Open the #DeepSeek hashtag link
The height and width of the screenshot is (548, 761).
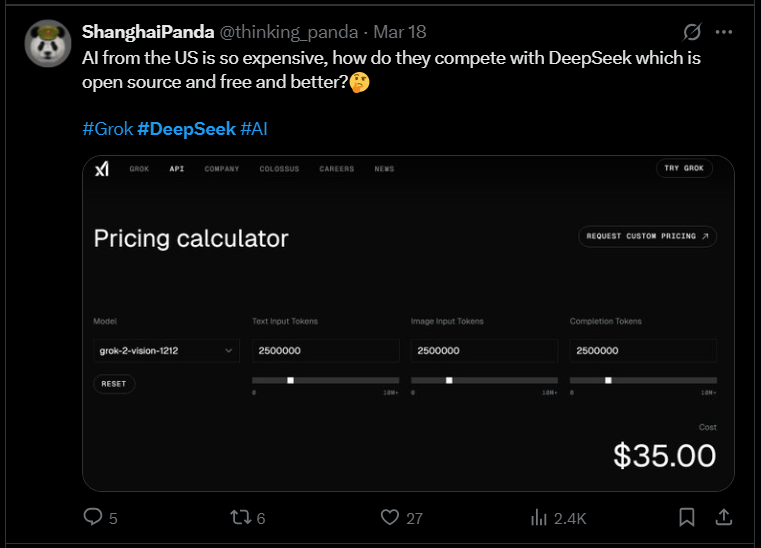pyautogui.click(x=186, y=129)
